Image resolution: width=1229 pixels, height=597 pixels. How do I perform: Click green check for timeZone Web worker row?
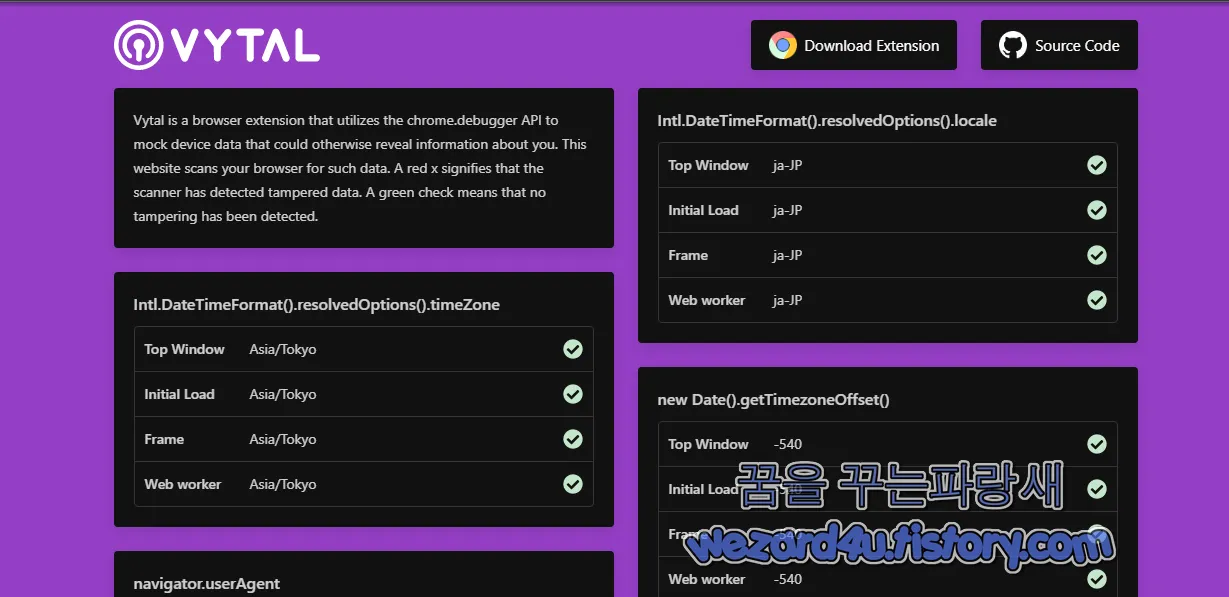(x=573, y=484)
